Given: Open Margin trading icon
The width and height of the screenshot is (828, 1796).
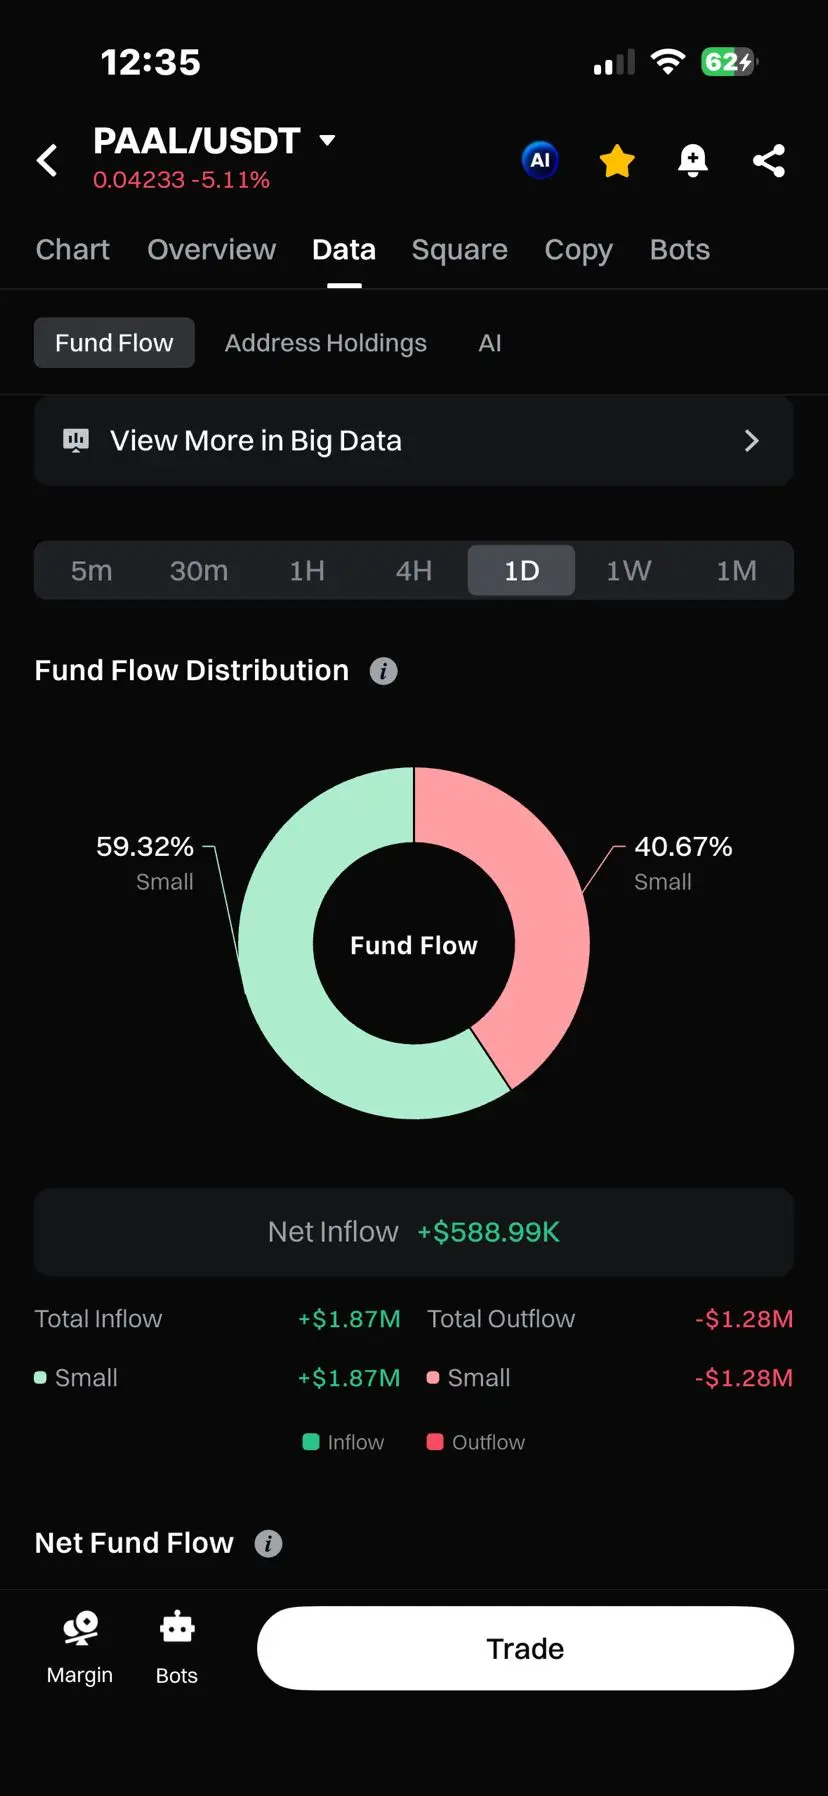Looking at the screenshot, I should (x=80, y=1629).
